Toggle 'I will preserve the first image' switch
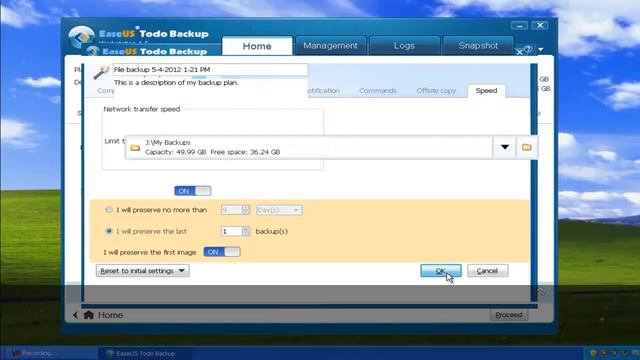 [222, 252]
